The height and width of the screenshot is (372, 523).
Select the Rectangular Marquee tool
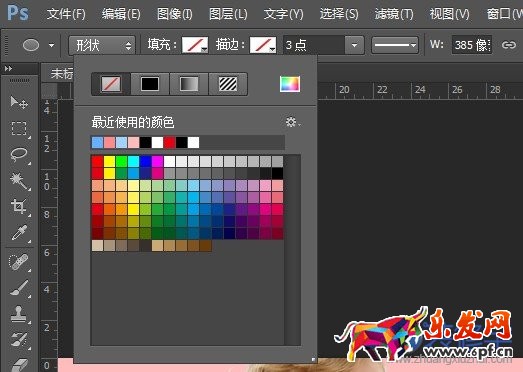pyautogui.click(x=19, y=128)
